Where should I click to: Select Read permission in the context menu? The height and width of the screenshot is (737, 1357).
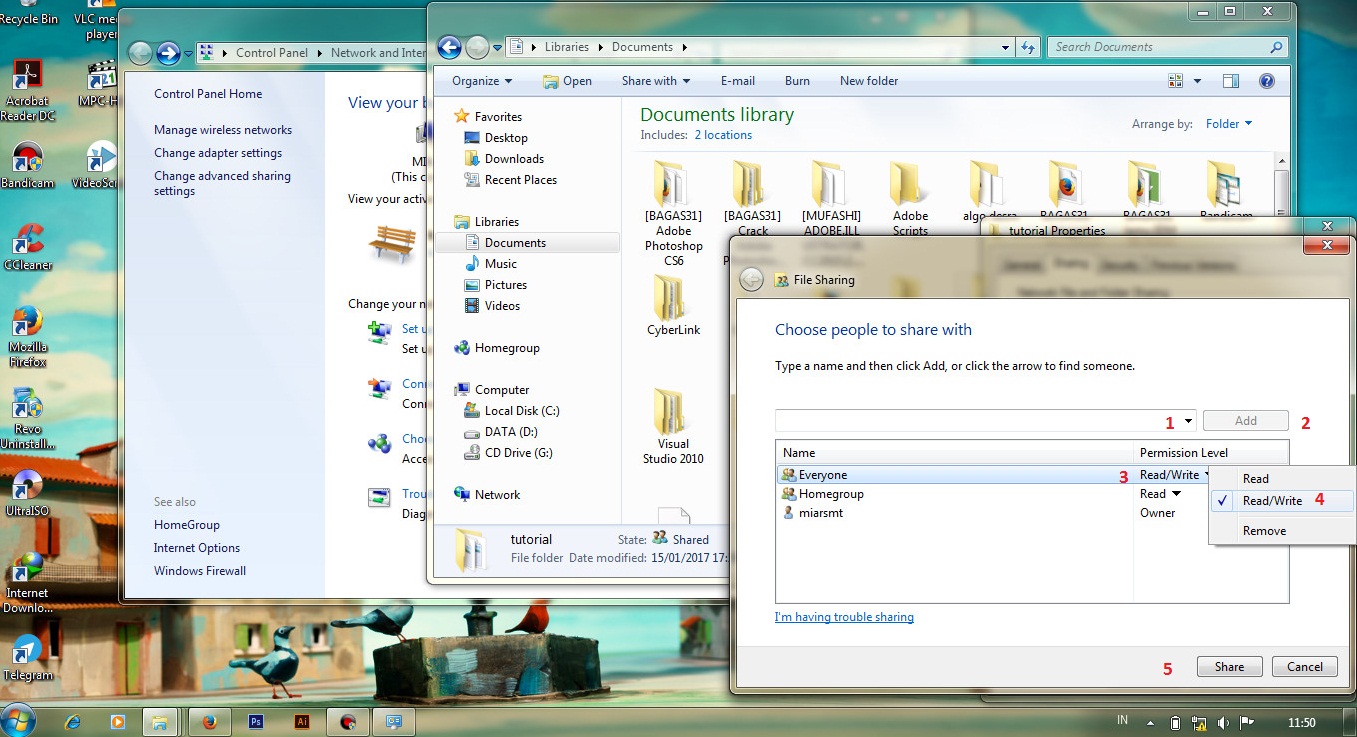[x=1255, y=479]
